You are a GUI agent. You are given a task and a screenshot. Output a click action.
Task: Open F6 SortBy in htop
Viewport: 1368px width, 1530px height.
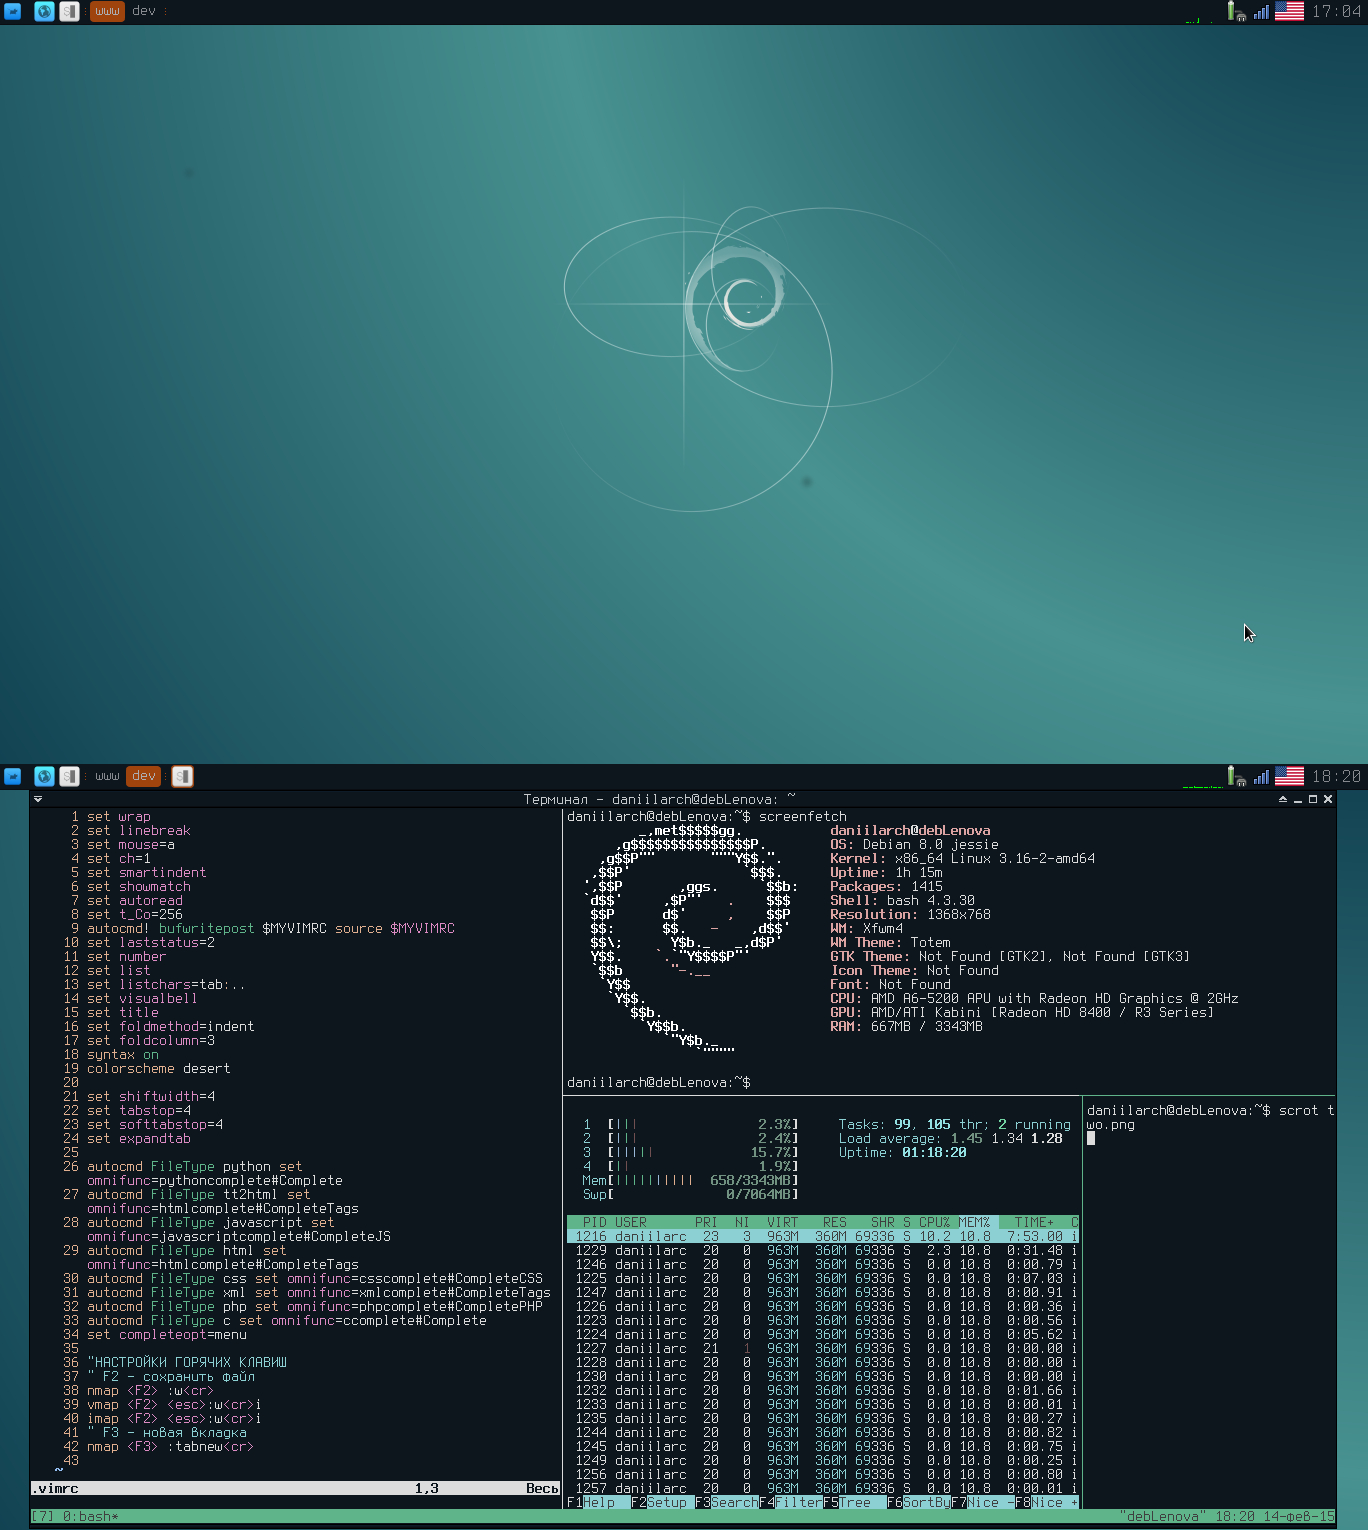pos(919,1502)
